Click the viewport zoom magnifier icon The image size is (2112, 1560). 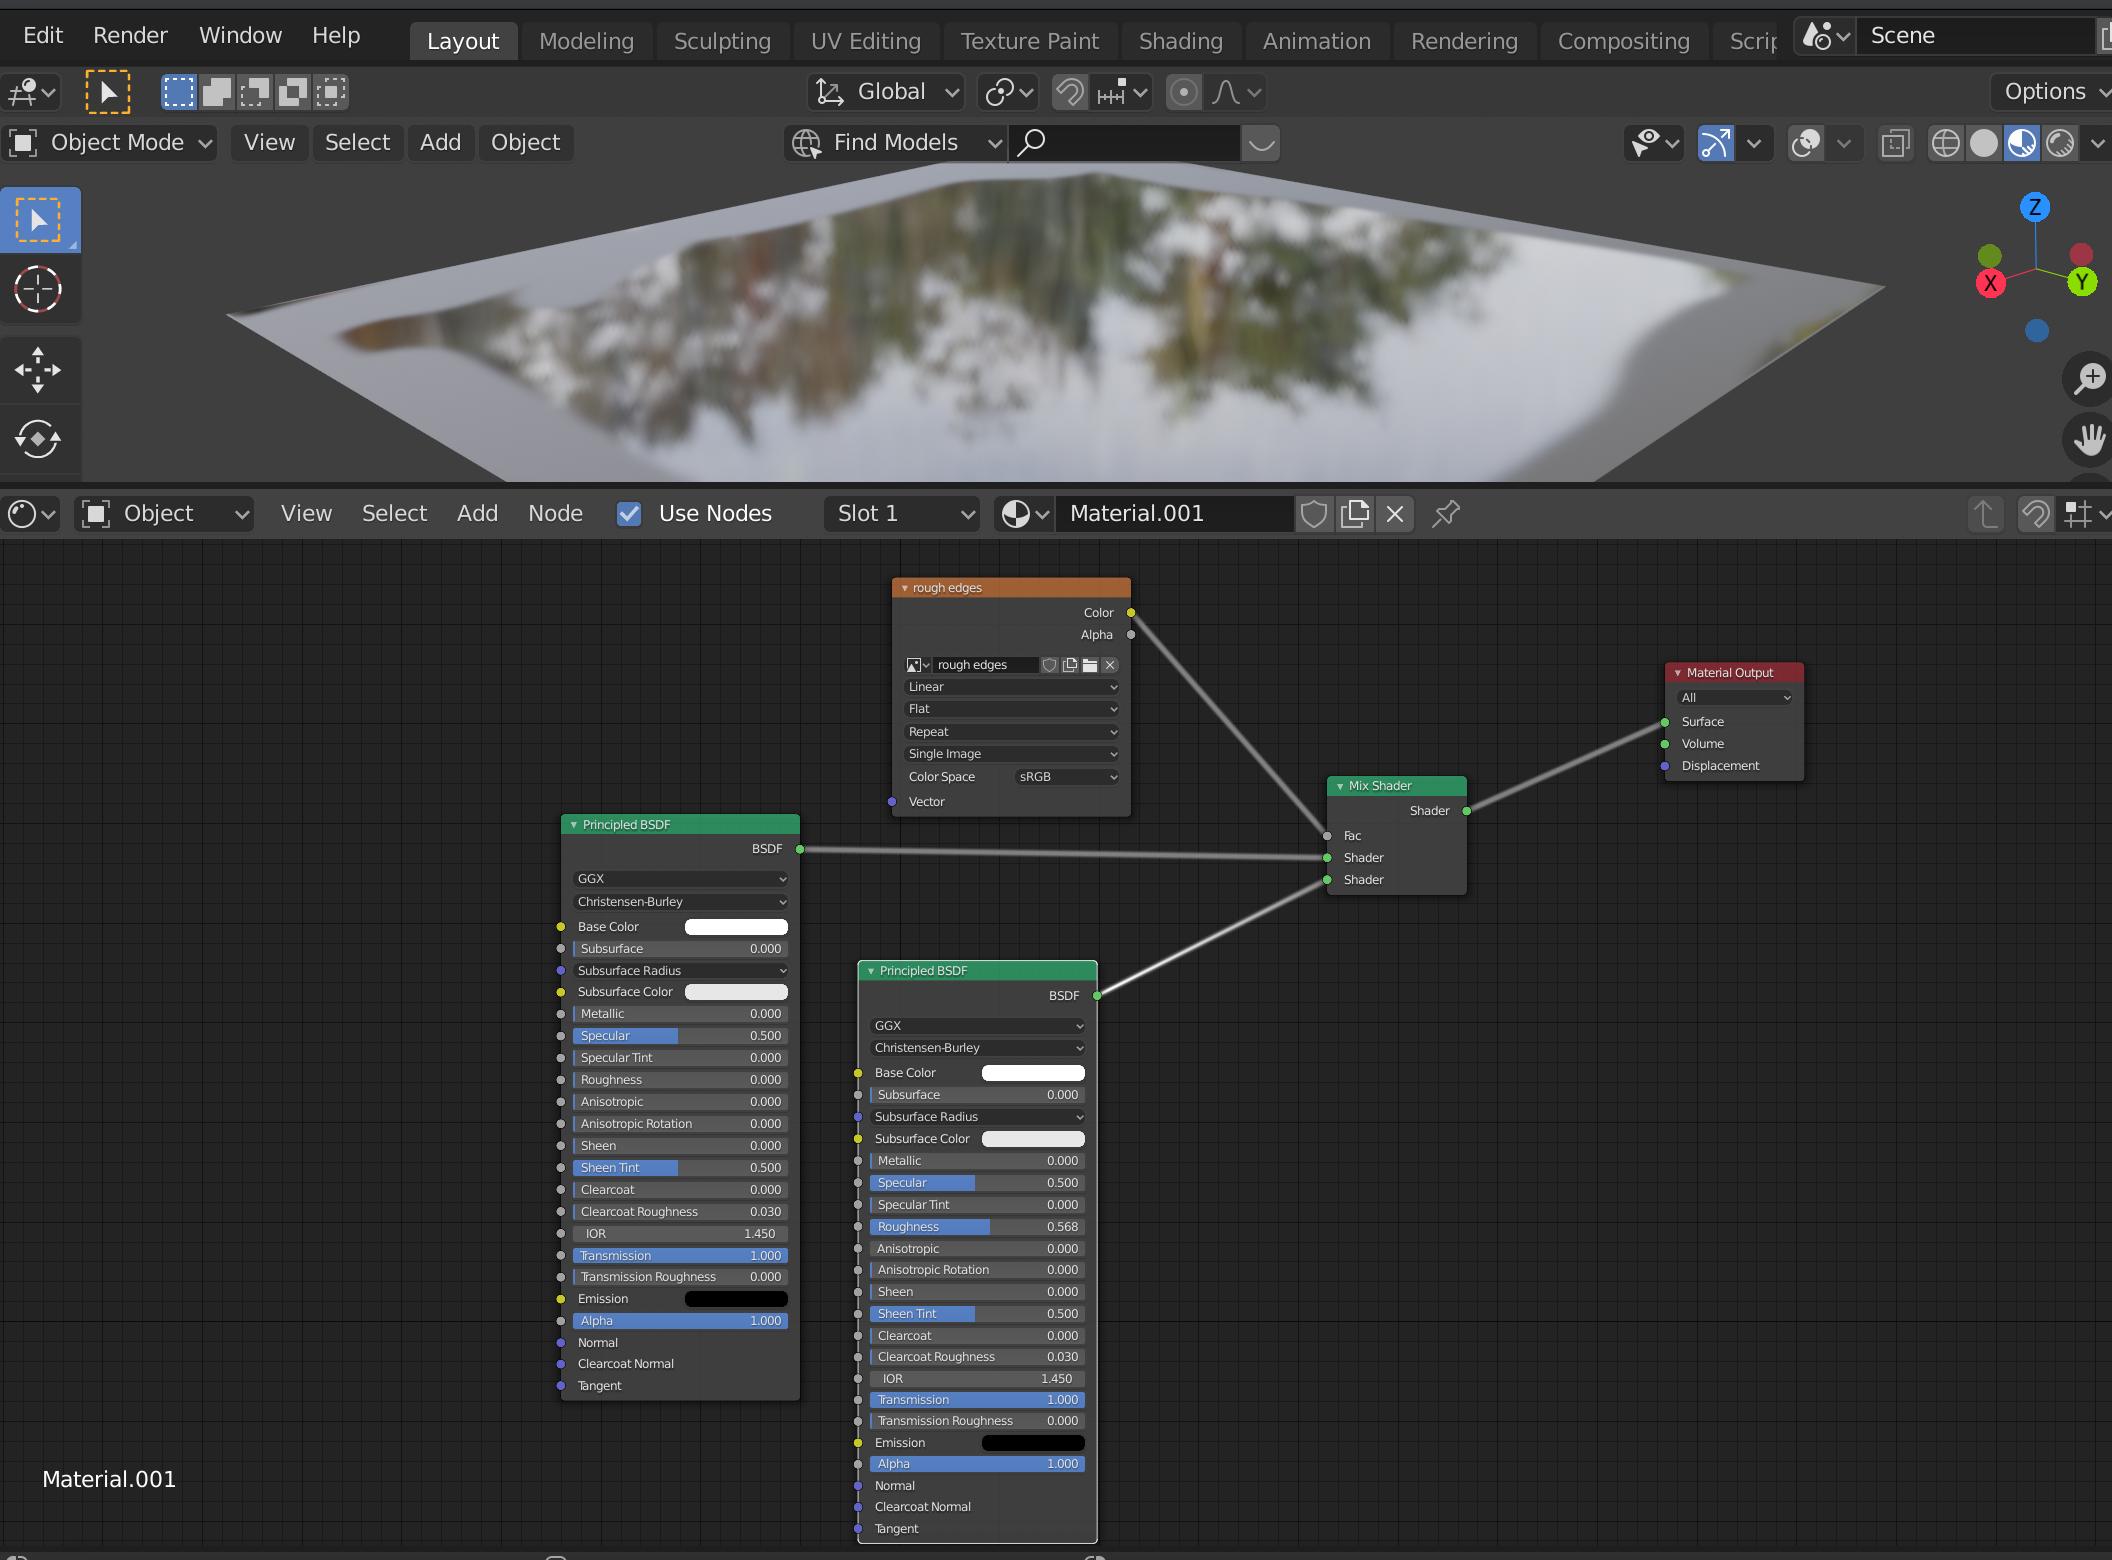[x=2089, y=378]
